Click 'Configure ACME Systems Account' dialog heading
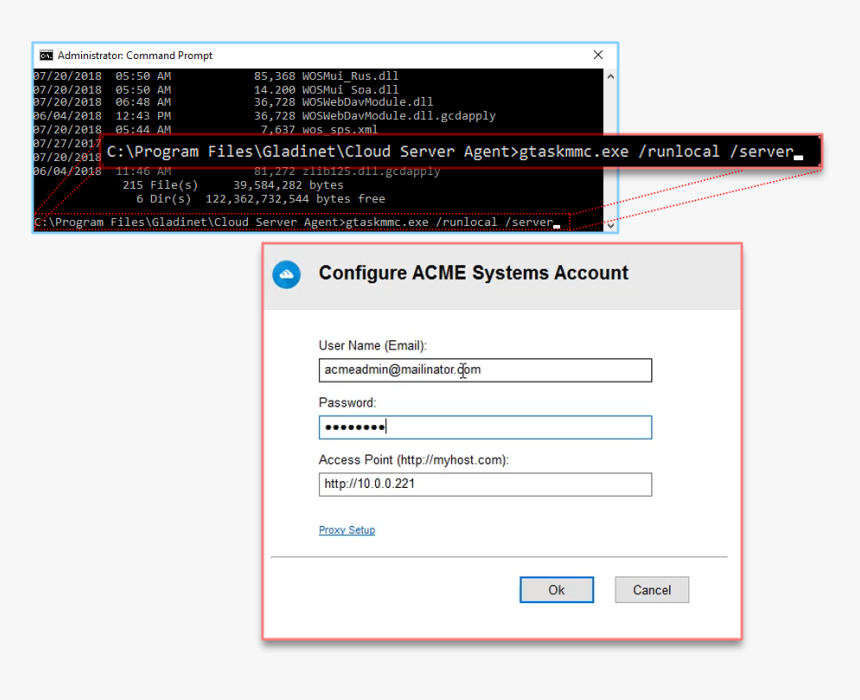This screenshot has width=860, height=700. tap(473, 273)
